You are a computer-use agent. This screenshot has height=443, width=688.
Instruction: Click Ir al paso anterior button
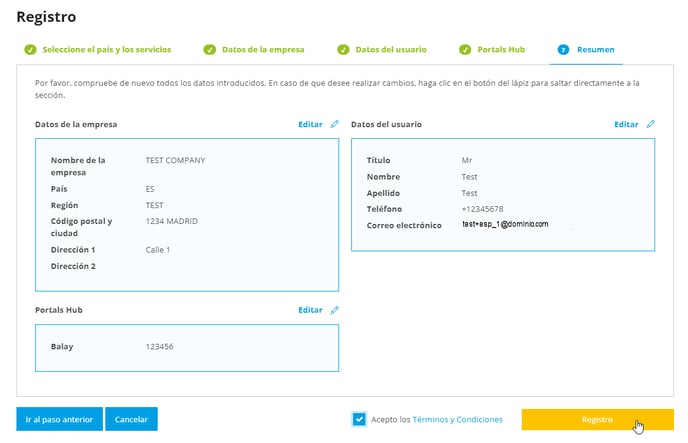tap(59, 419)
